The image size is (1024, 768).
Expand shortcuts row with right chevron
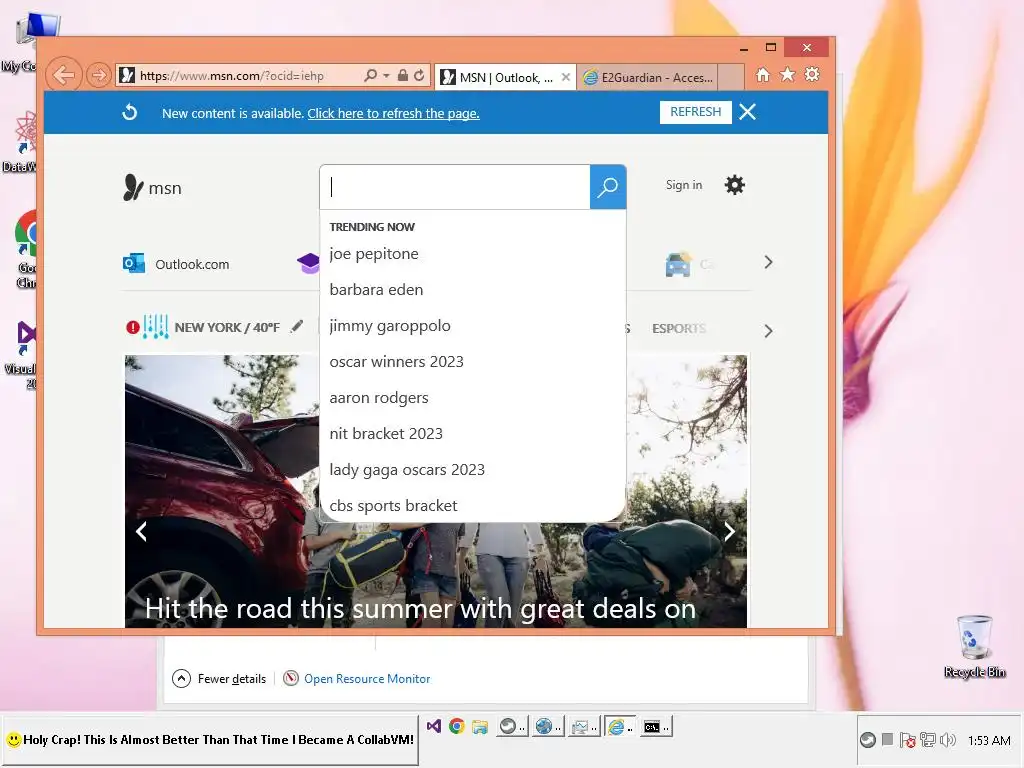tap(768, 263)
